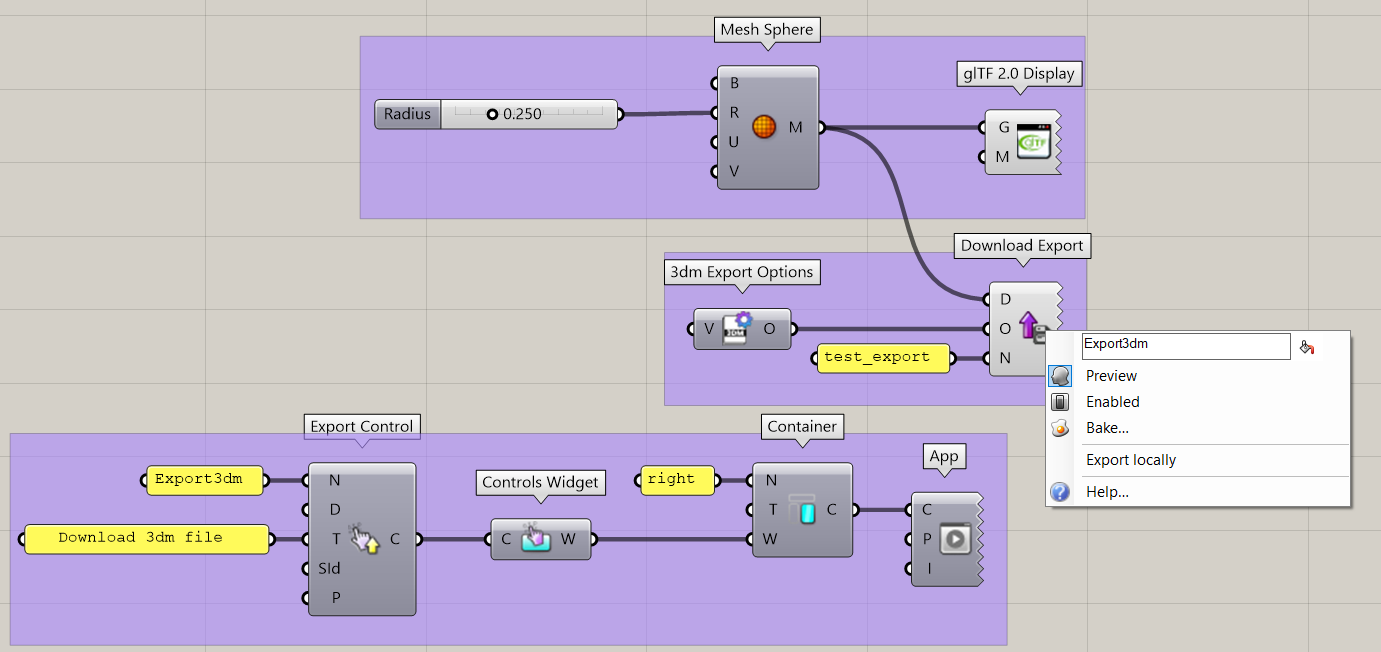The width and height of the screenshot is (1381, 652).
Task: Click the test_export yellow panel
Action: coord(883,358)
